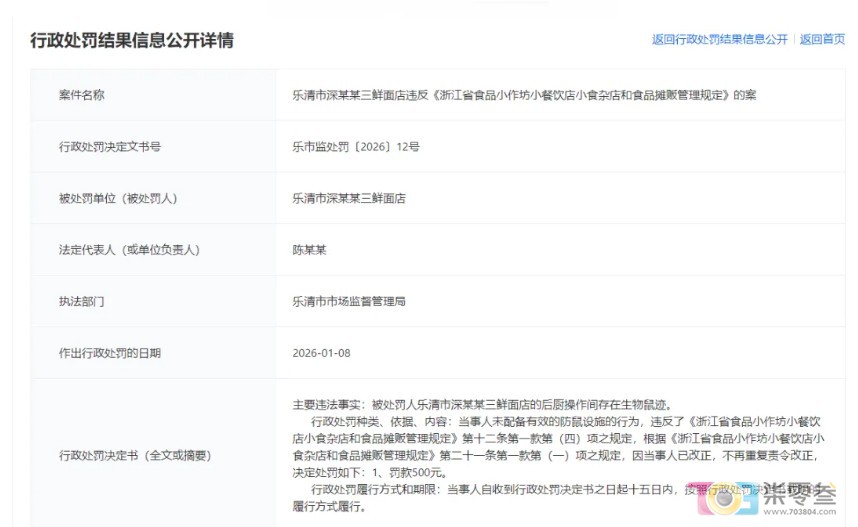Click the 主要违法事实 paragraph line

(483, 404)
